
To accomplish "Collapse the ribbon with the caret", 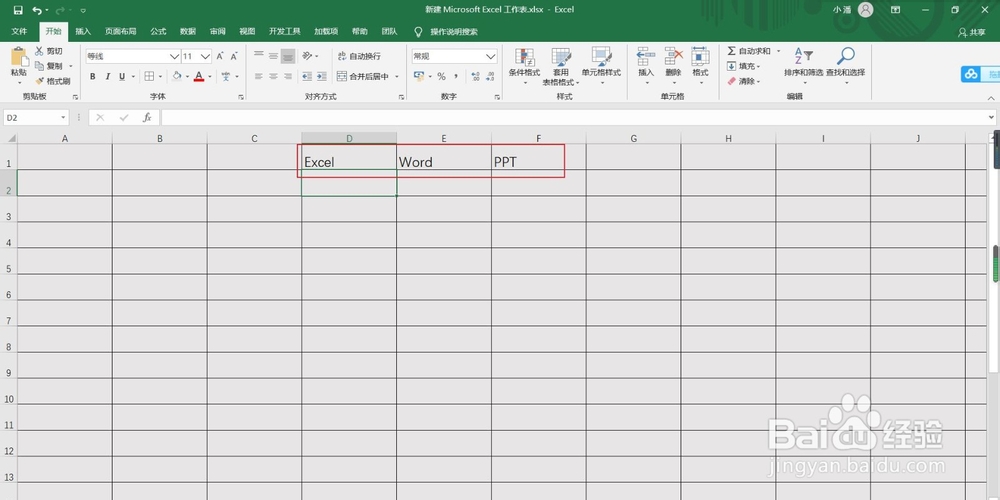I will click(x=990, y=98).
